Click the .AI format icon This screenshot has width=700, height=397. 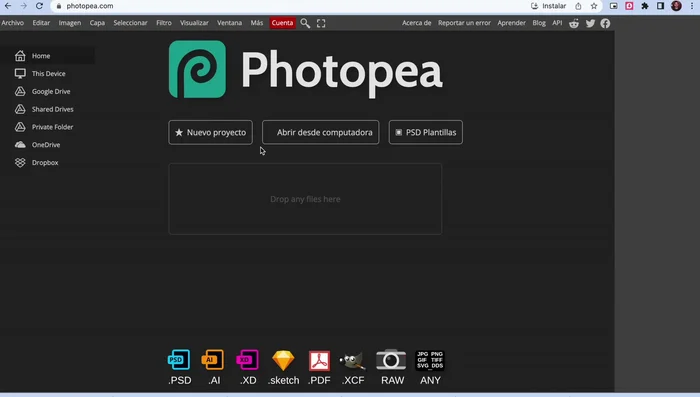coord(213,360)
